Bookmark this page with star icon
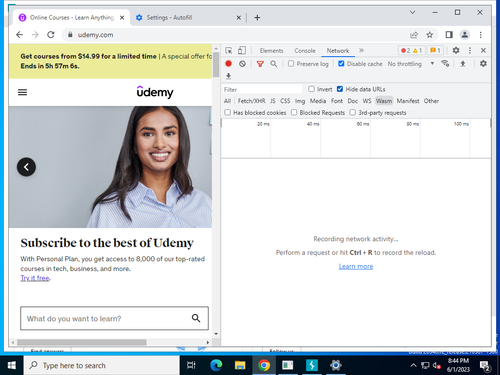The height and width of the screenshot is (375, 500). coord(430,35)
